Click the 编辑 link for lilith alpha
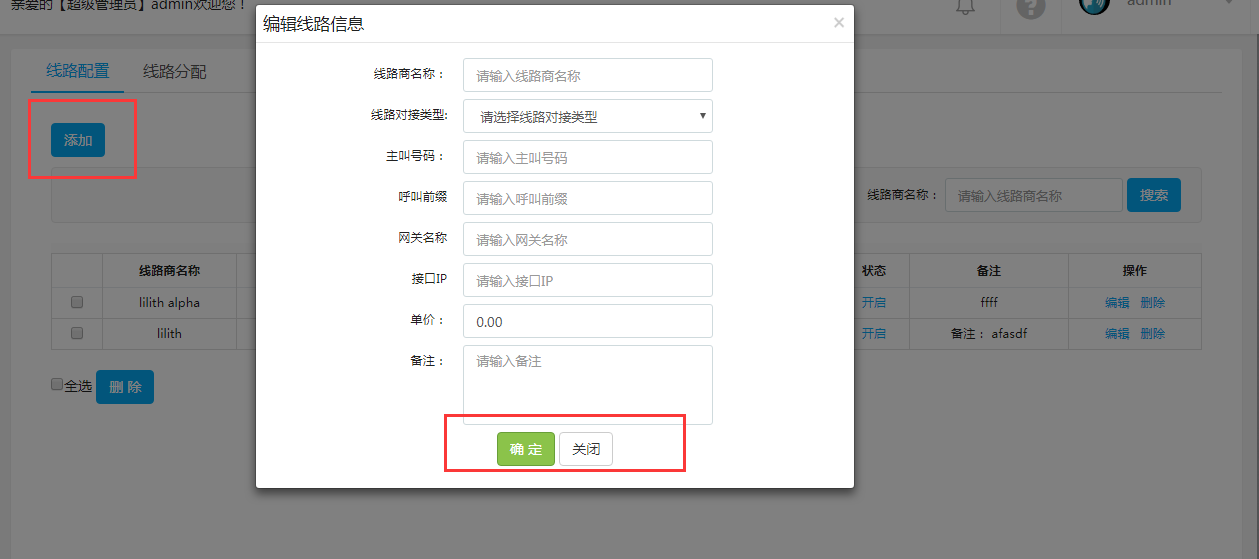This screenshot has height=559, width=1259. (1117, 303)
